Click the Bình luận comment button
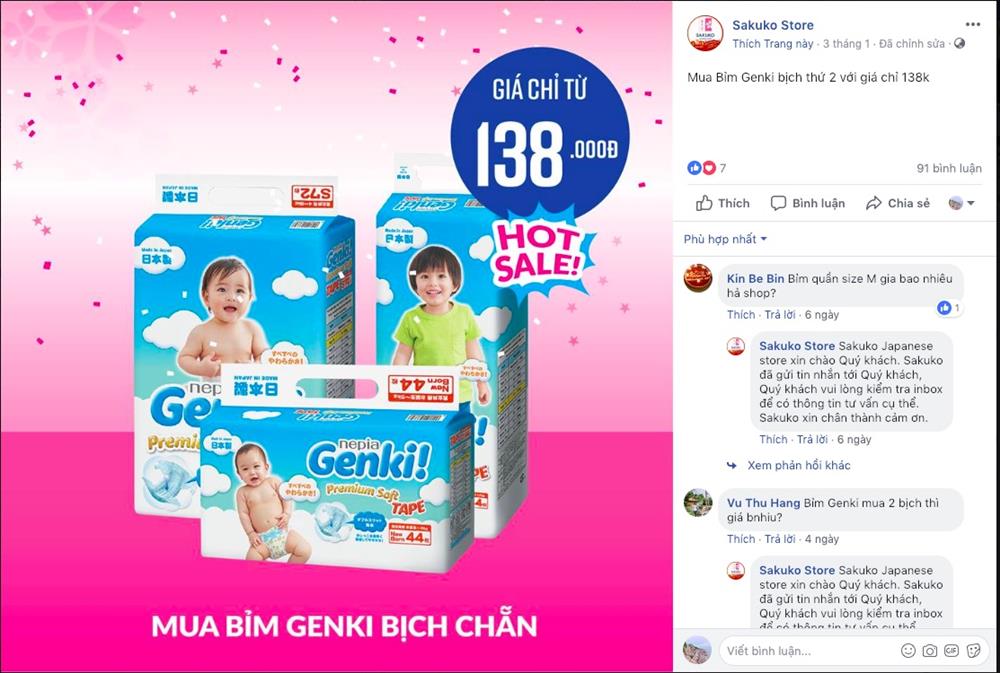1000x673 pixels. coord(808,203)
